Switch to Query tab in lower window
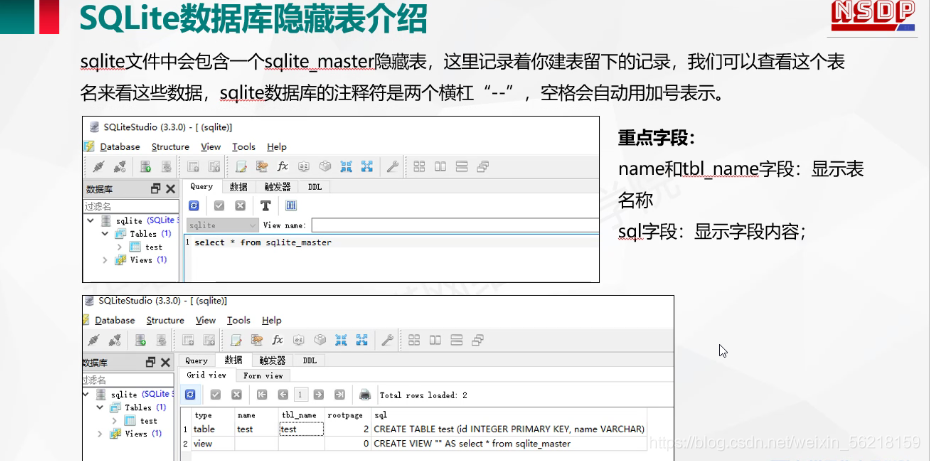Image resolution: width=930 pixels, height=461 pixels. tap(196, 361)
